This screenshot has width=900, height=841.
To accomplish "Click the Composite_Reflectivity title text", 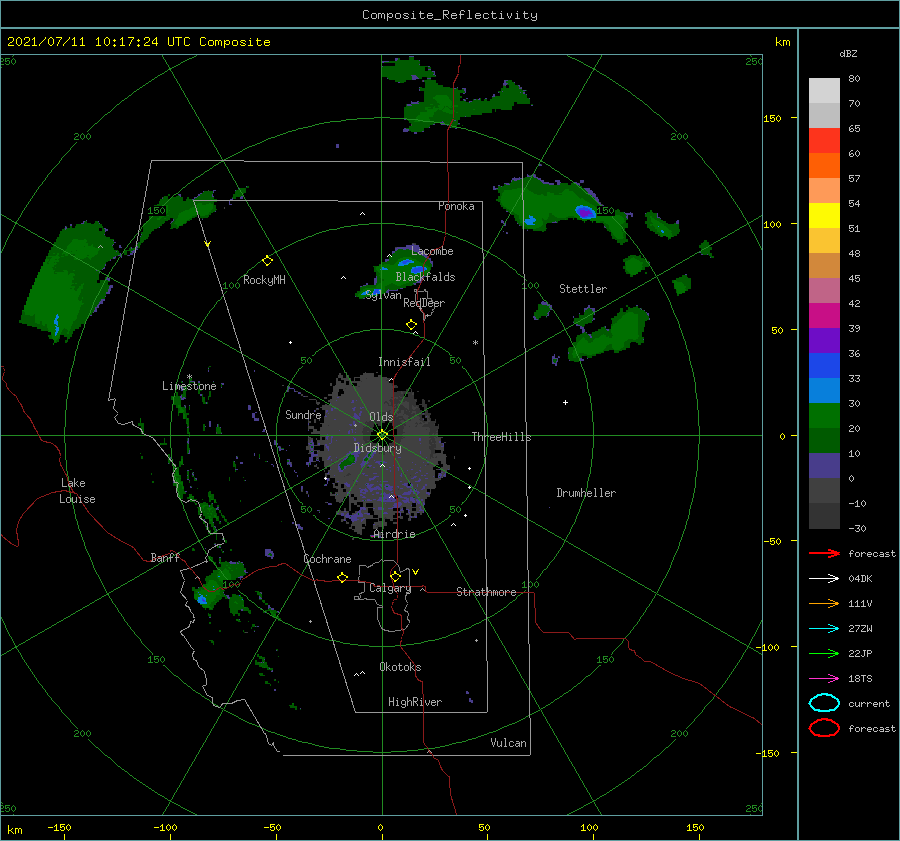I will point(450,15).
